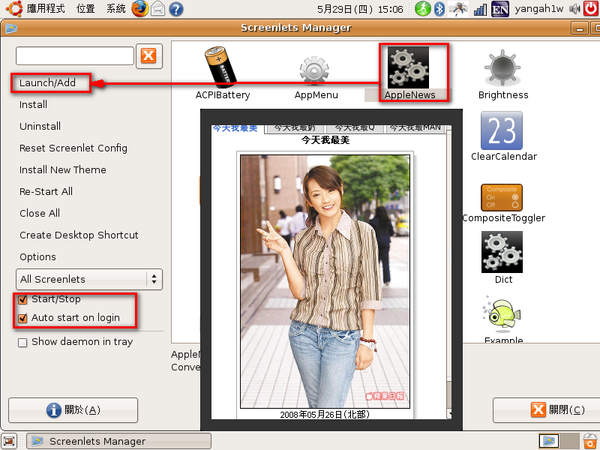The image size is (600, 450).
Task: Switch to the 今天我最美 tab
Action: coord(235,128)
